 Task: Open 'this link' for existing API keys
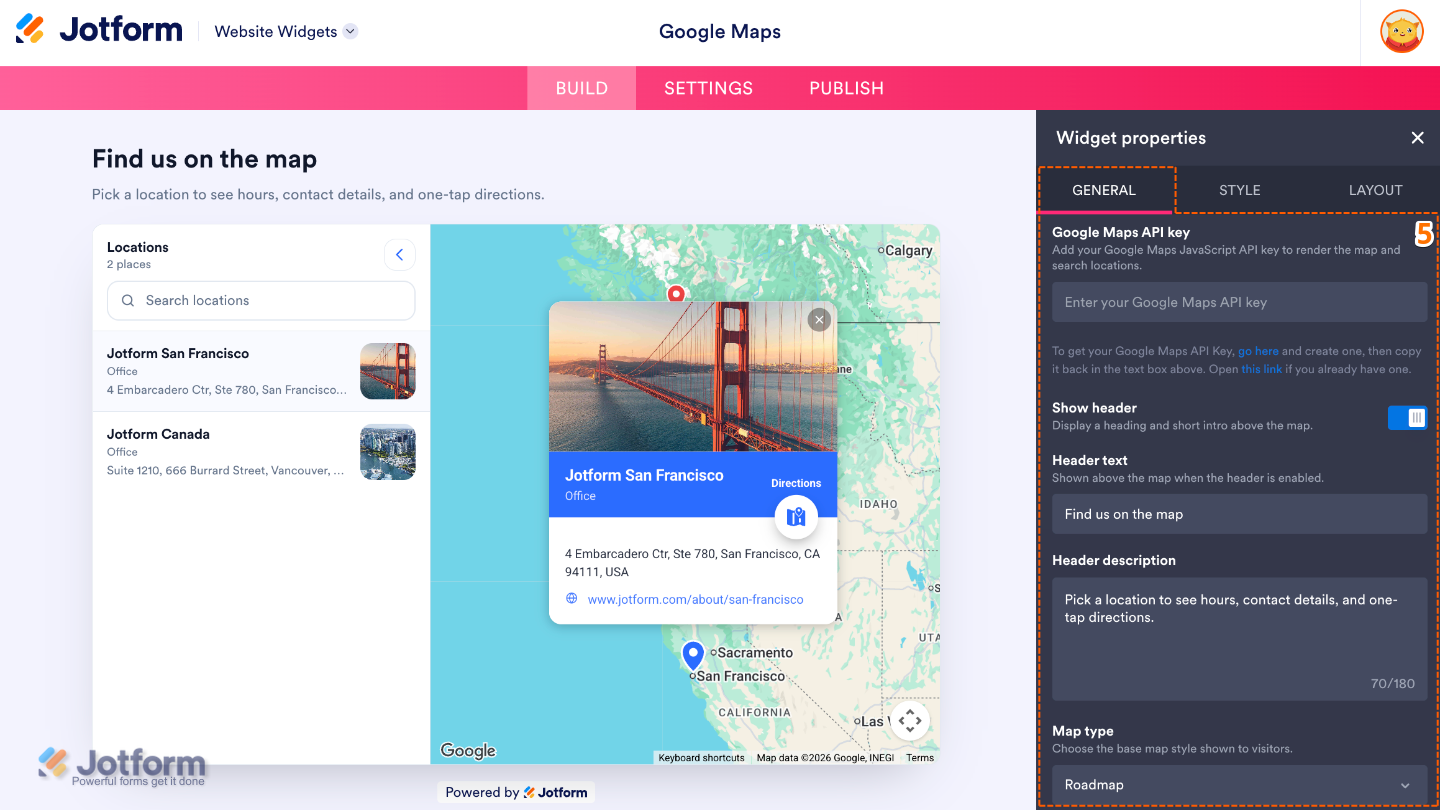click(x=1261, y=369)
